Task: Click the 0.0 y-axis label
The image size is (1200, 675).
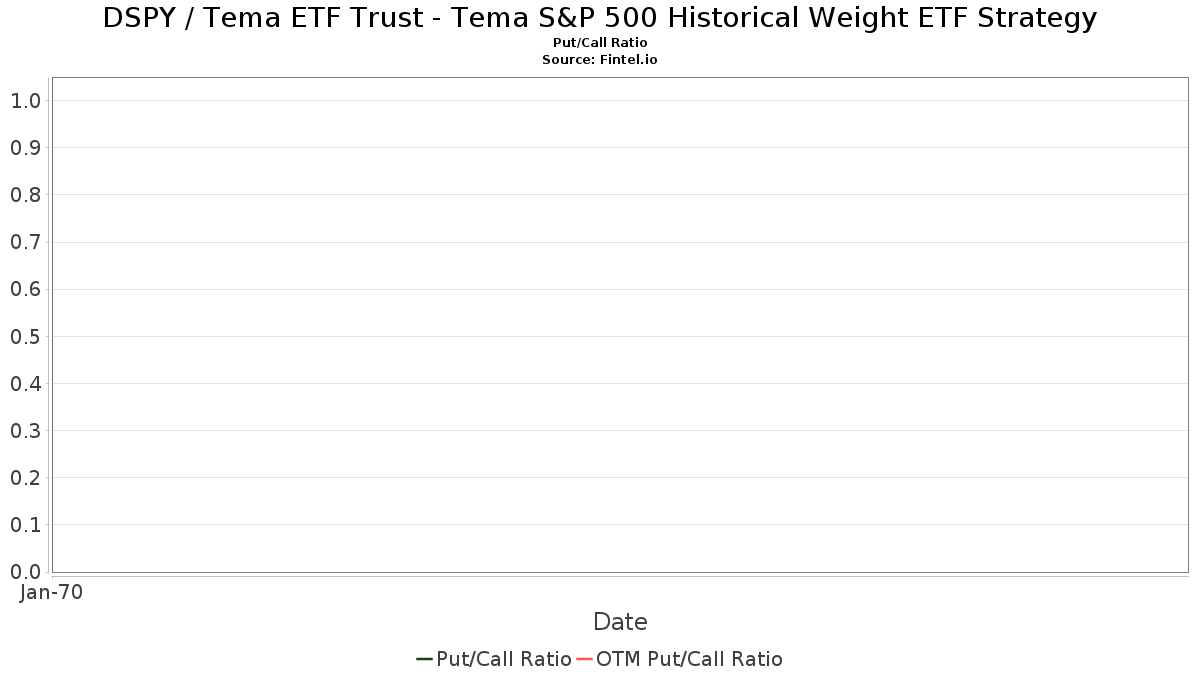Action: 25,571
